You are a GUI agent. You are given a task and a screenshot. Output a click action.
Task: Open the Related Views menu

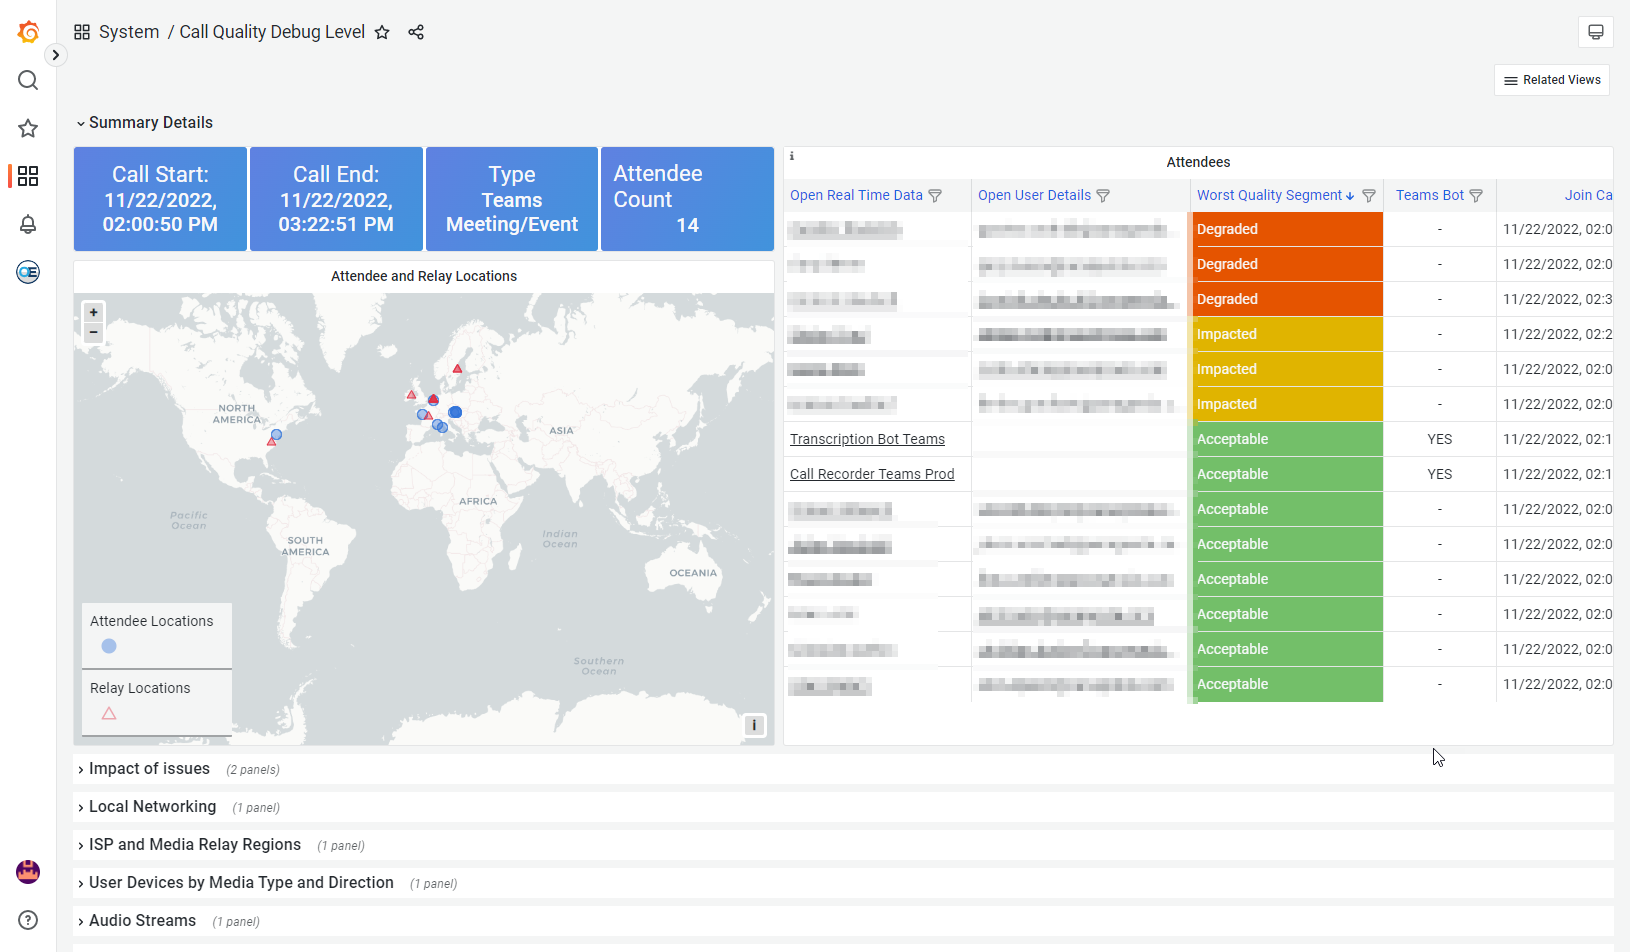tap(1551, 80)
